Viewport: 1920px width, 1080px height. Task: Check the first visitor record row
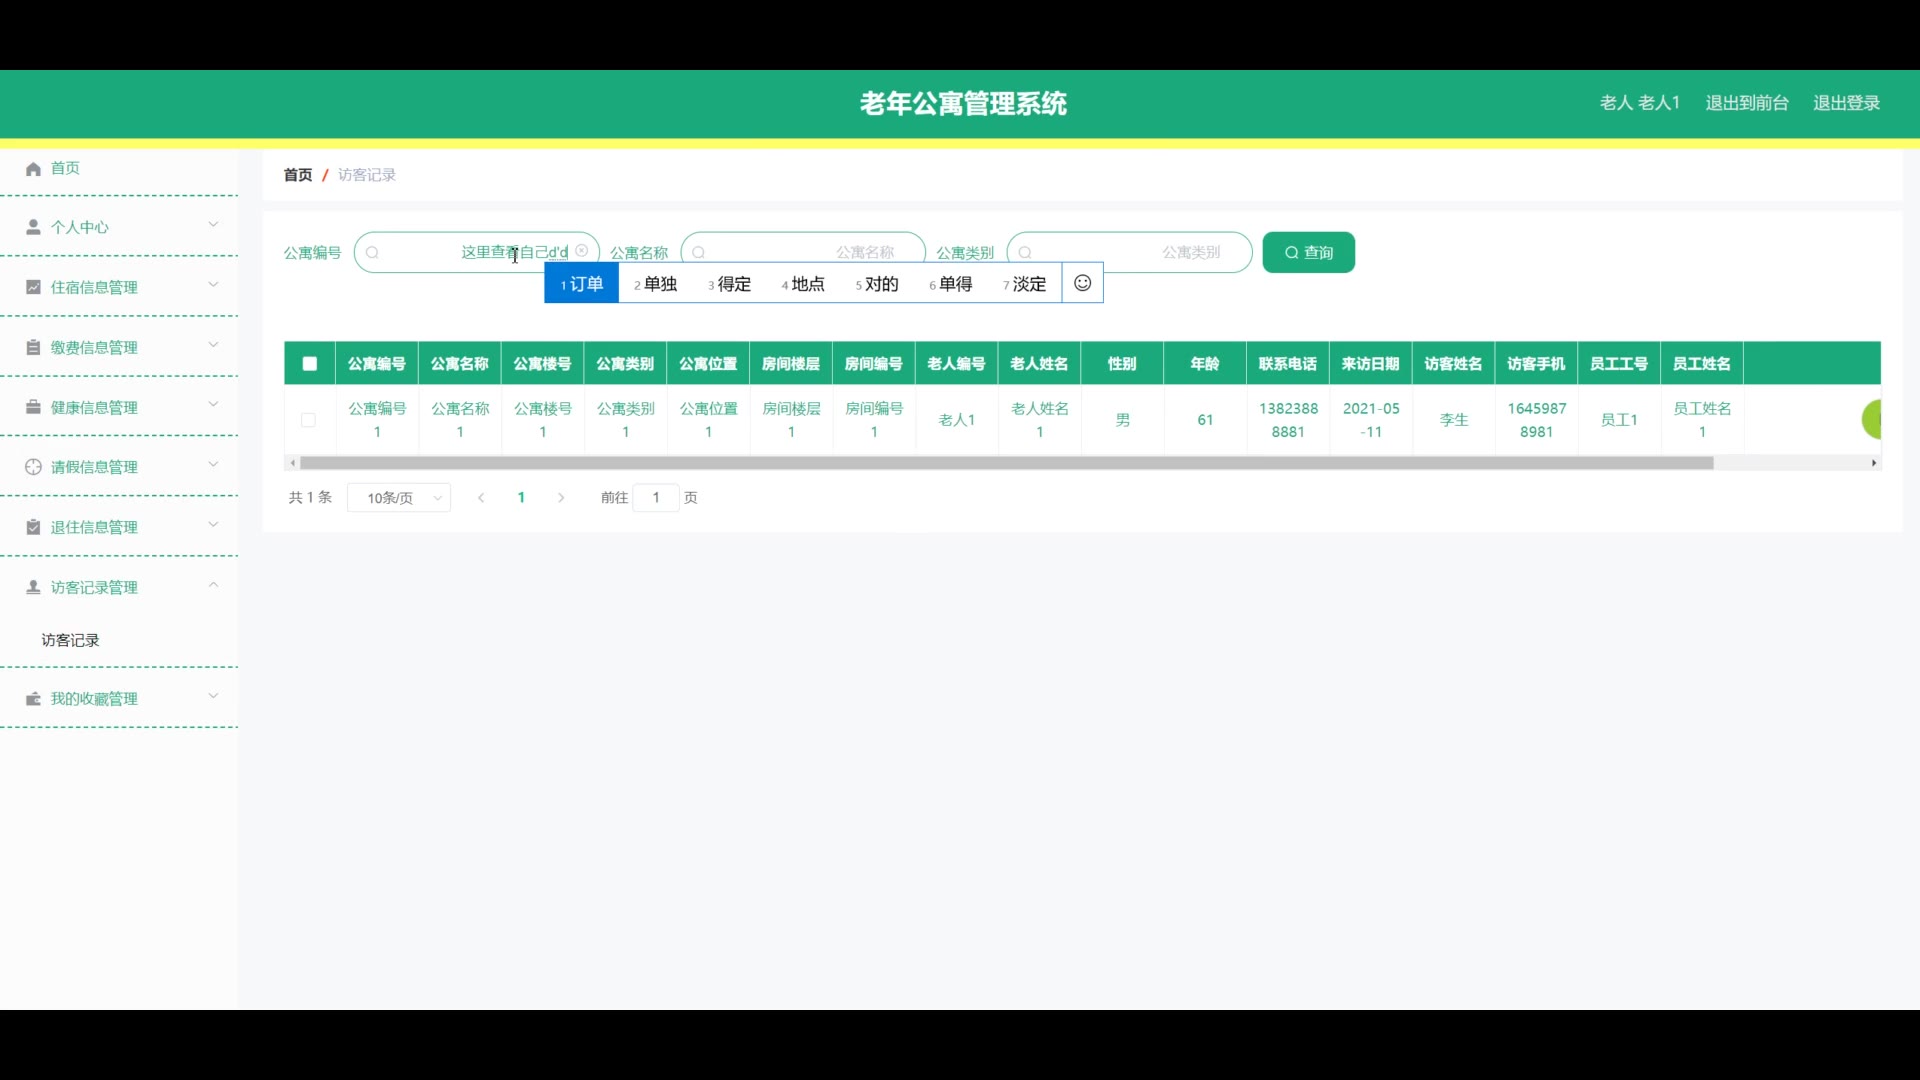(x=308, y=420)
